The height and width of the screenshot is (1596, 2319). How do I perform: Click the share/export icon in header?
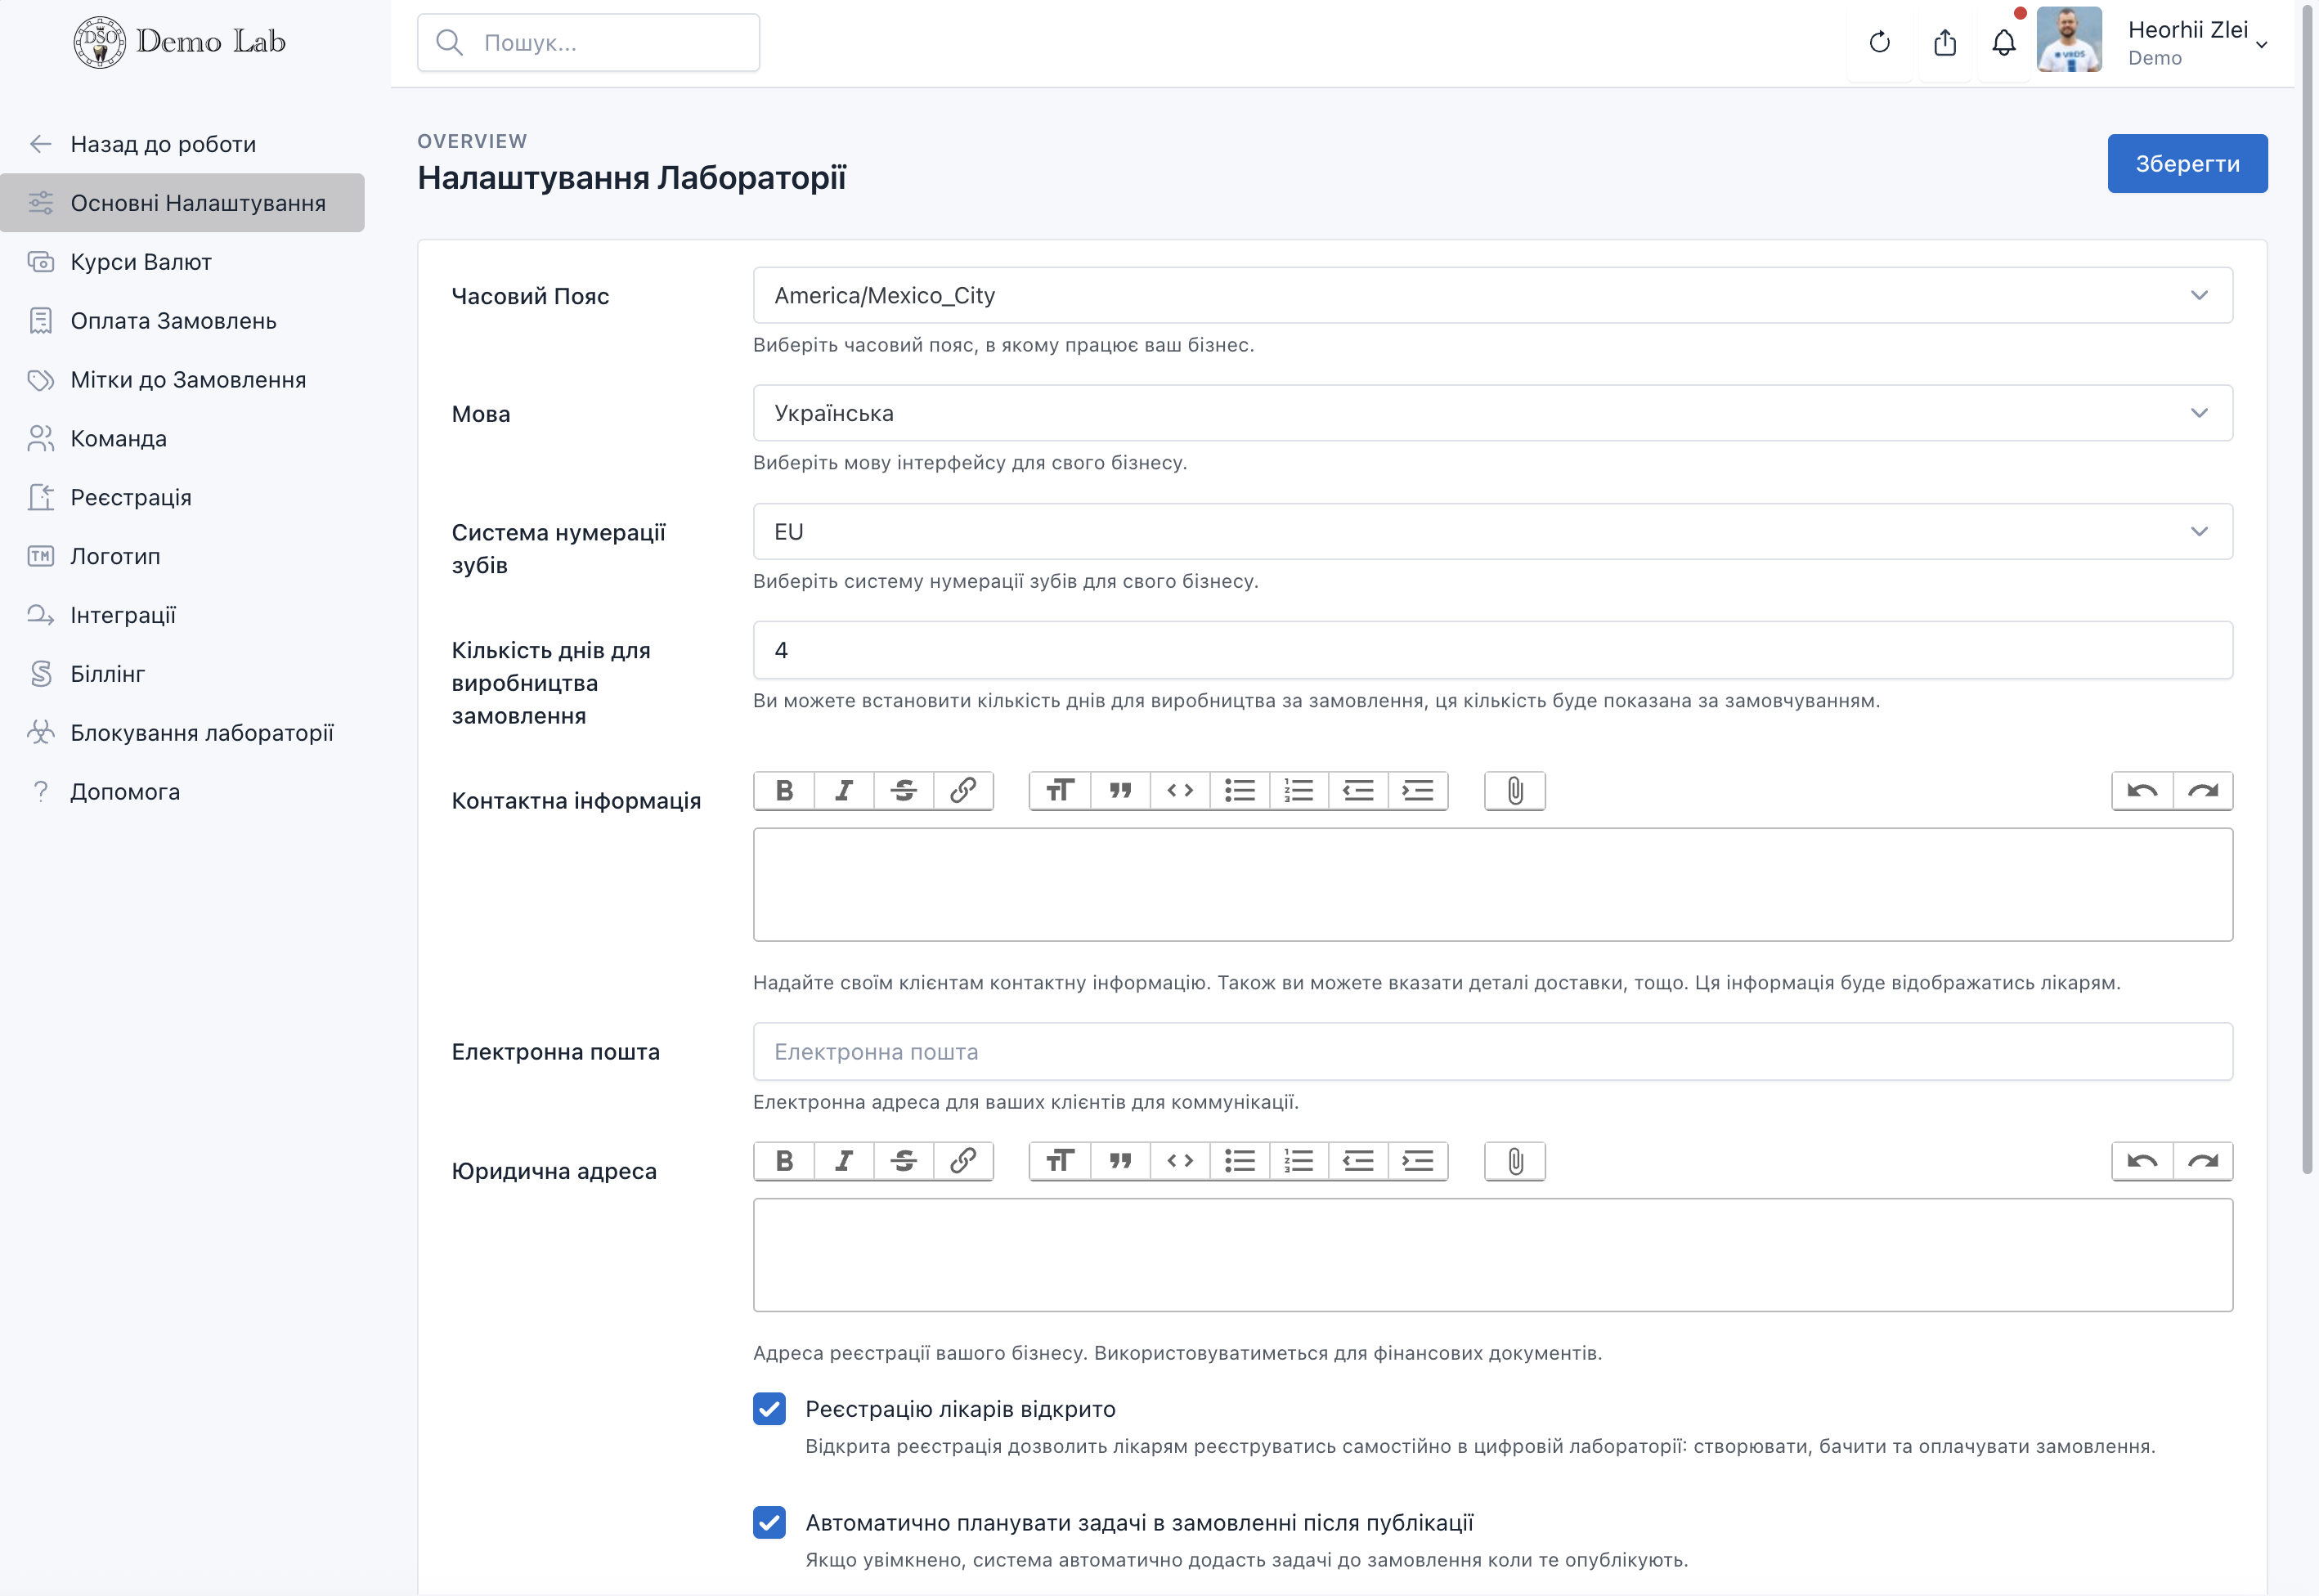click(1944, 43)
